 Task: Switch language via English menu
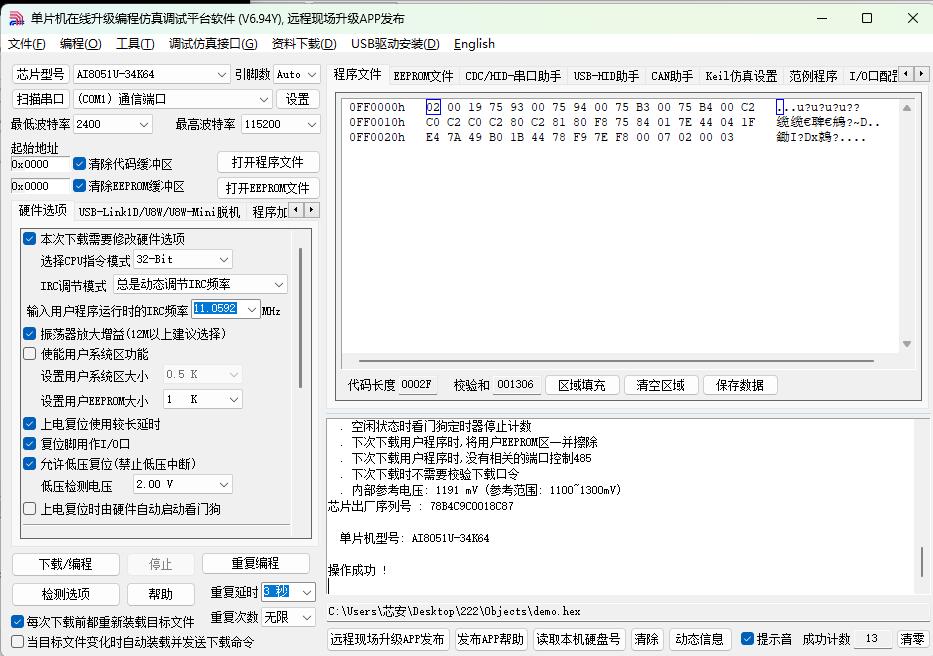(x=474, y=43)
